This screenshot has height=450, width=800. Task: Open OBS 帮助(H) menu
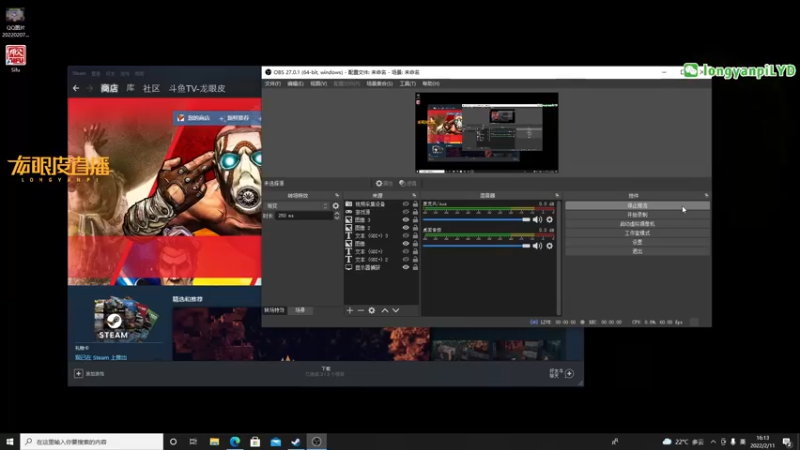point(431,84)
